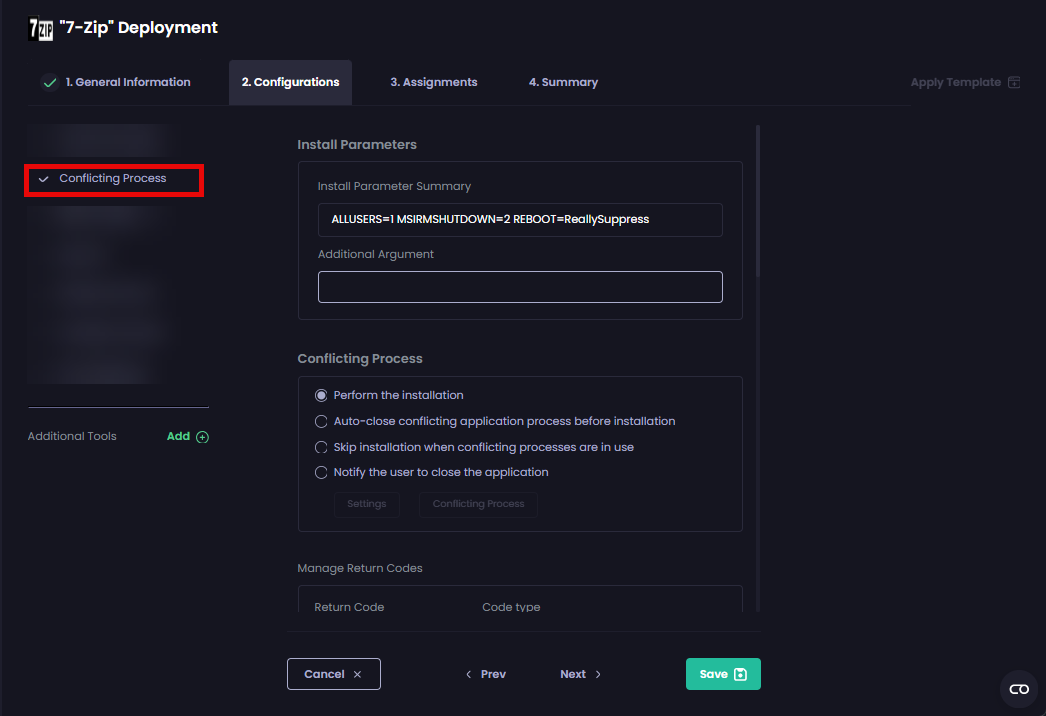The width and height of the screenshot is (1046, 716).
Task: Click the chat bubble icon at bottom right
Action: pyautogui.click(x=1018, y=689)
